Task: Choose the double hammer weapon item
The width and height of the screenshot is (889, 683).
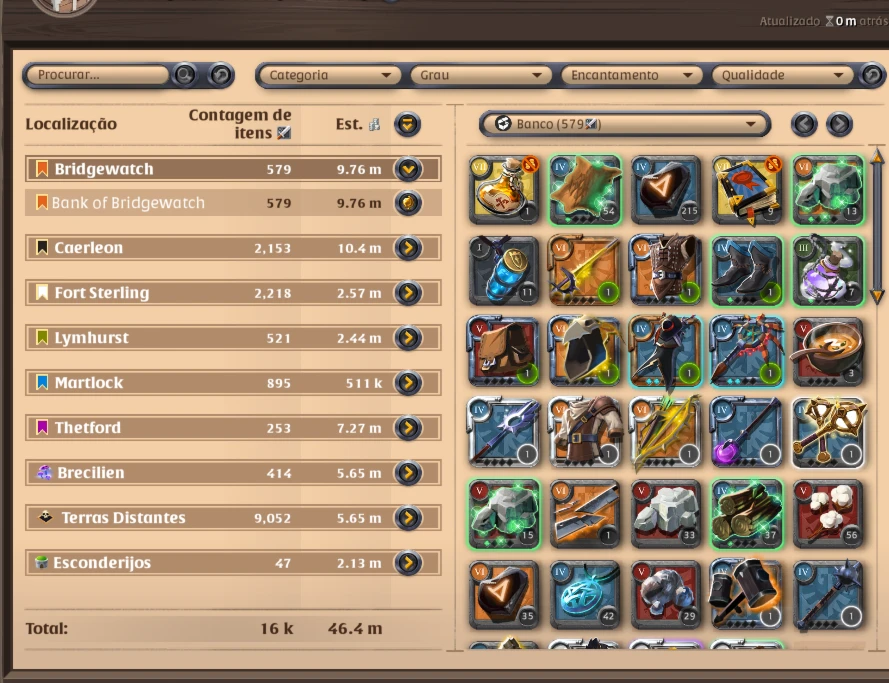Action: click(747, 595)
